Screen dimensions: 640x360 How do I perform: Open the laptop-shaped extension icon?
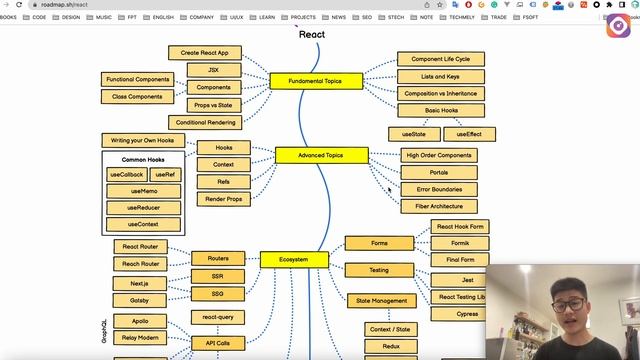point(520,5)
